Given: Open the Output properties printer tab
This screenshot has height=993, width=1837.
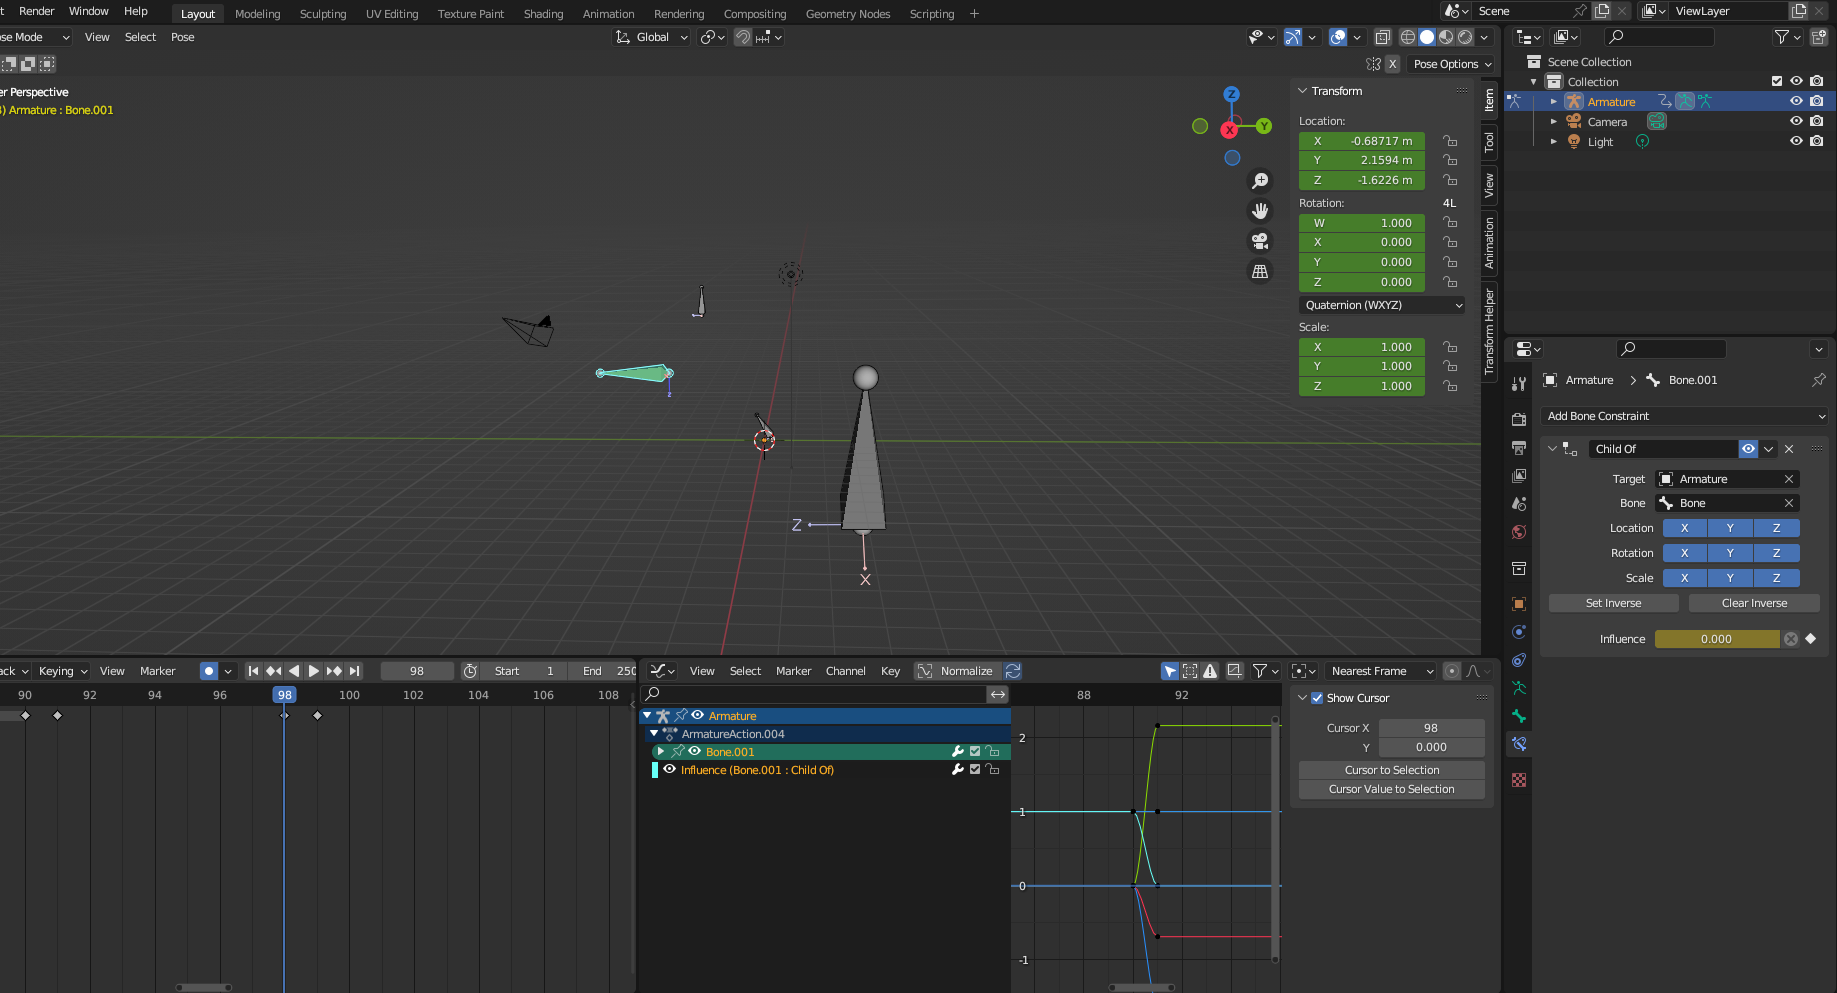Looking at the screenshot, I should click(1519, 447).
